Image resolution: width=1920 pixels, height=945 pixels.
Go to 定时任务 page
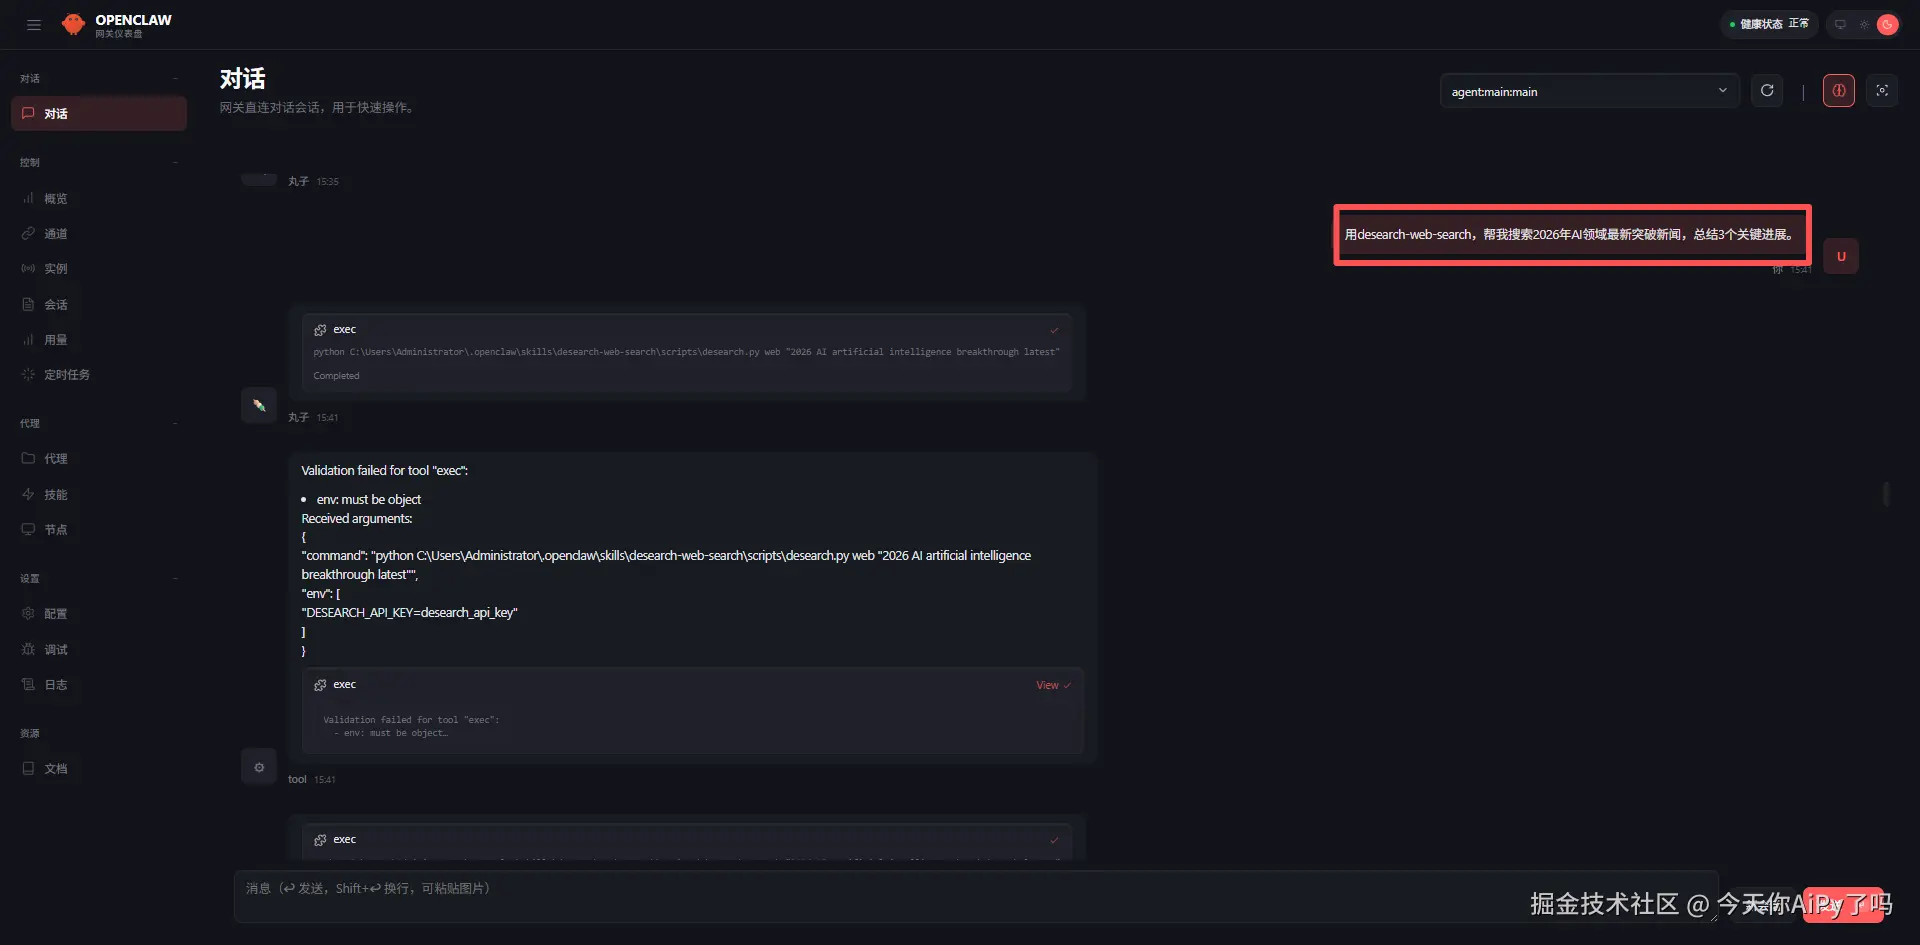tap(66, 375)
